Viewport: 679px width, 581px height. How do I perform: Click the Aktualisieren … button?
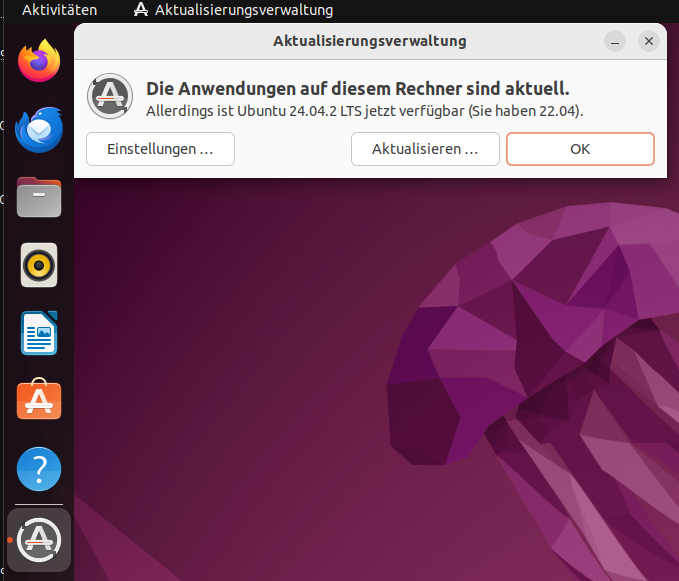(x=425, y=149)
